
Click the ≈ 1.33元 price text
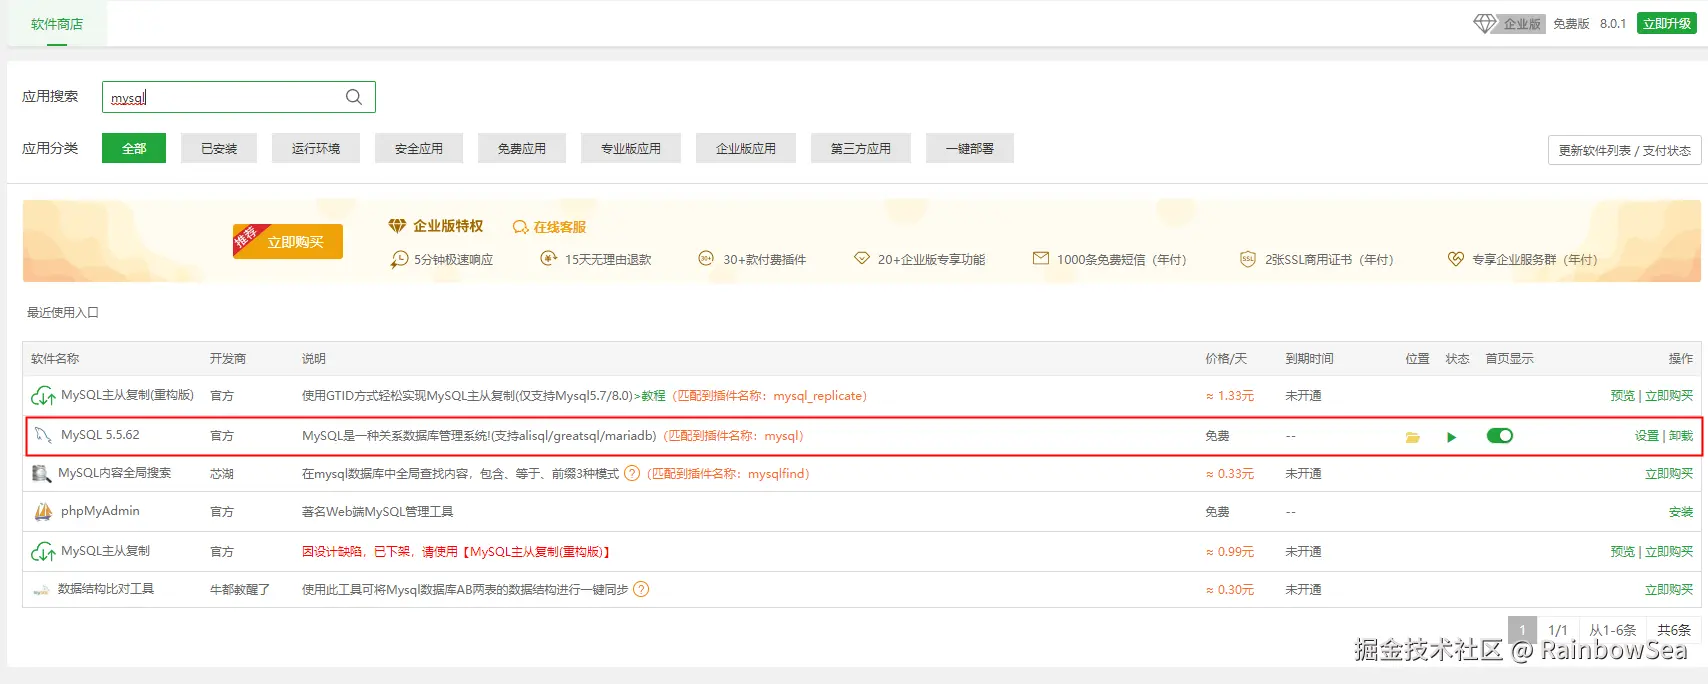(1229, 396)
